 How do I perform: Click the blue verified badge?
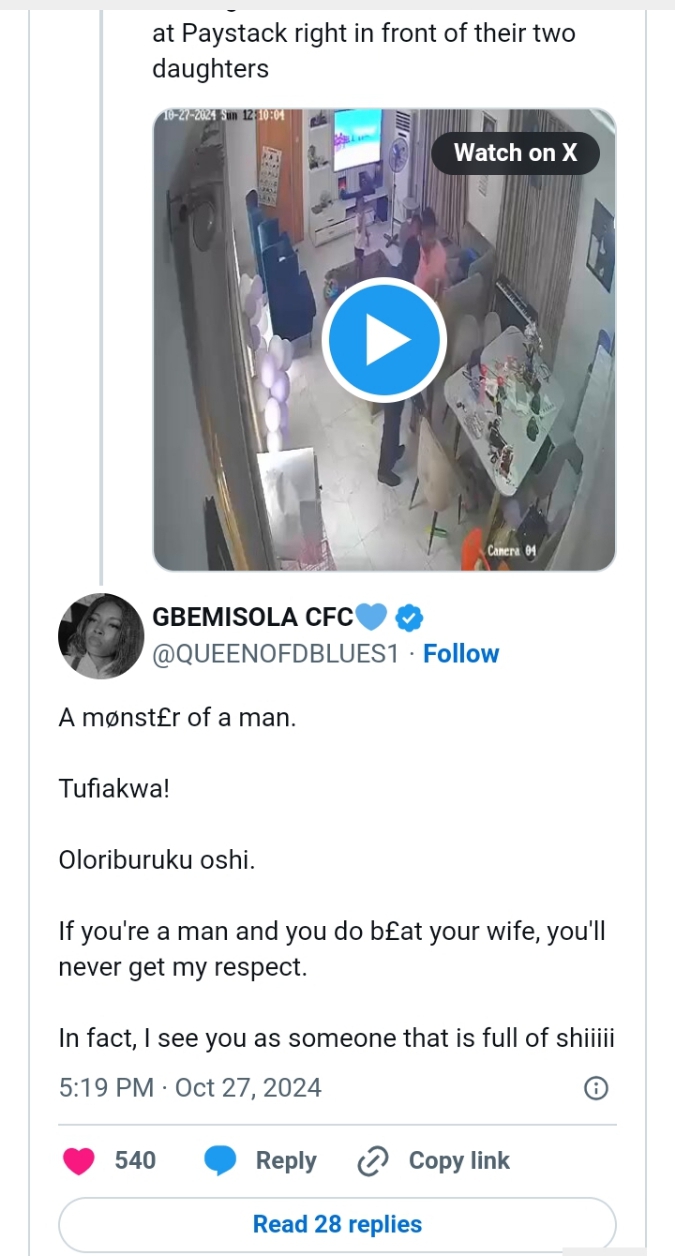[x=409, y=618]
